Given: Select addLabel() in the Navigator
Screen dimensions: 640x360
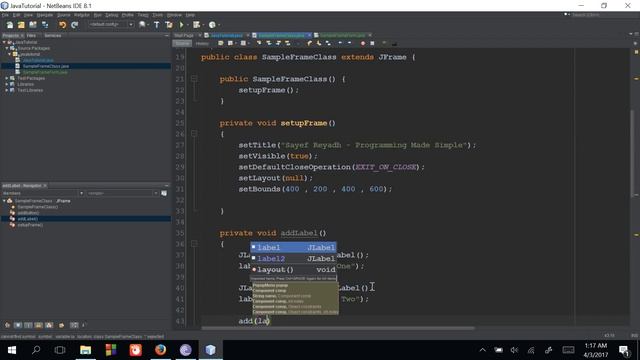Looking at the screenshot, I should (x=27, y=219).
